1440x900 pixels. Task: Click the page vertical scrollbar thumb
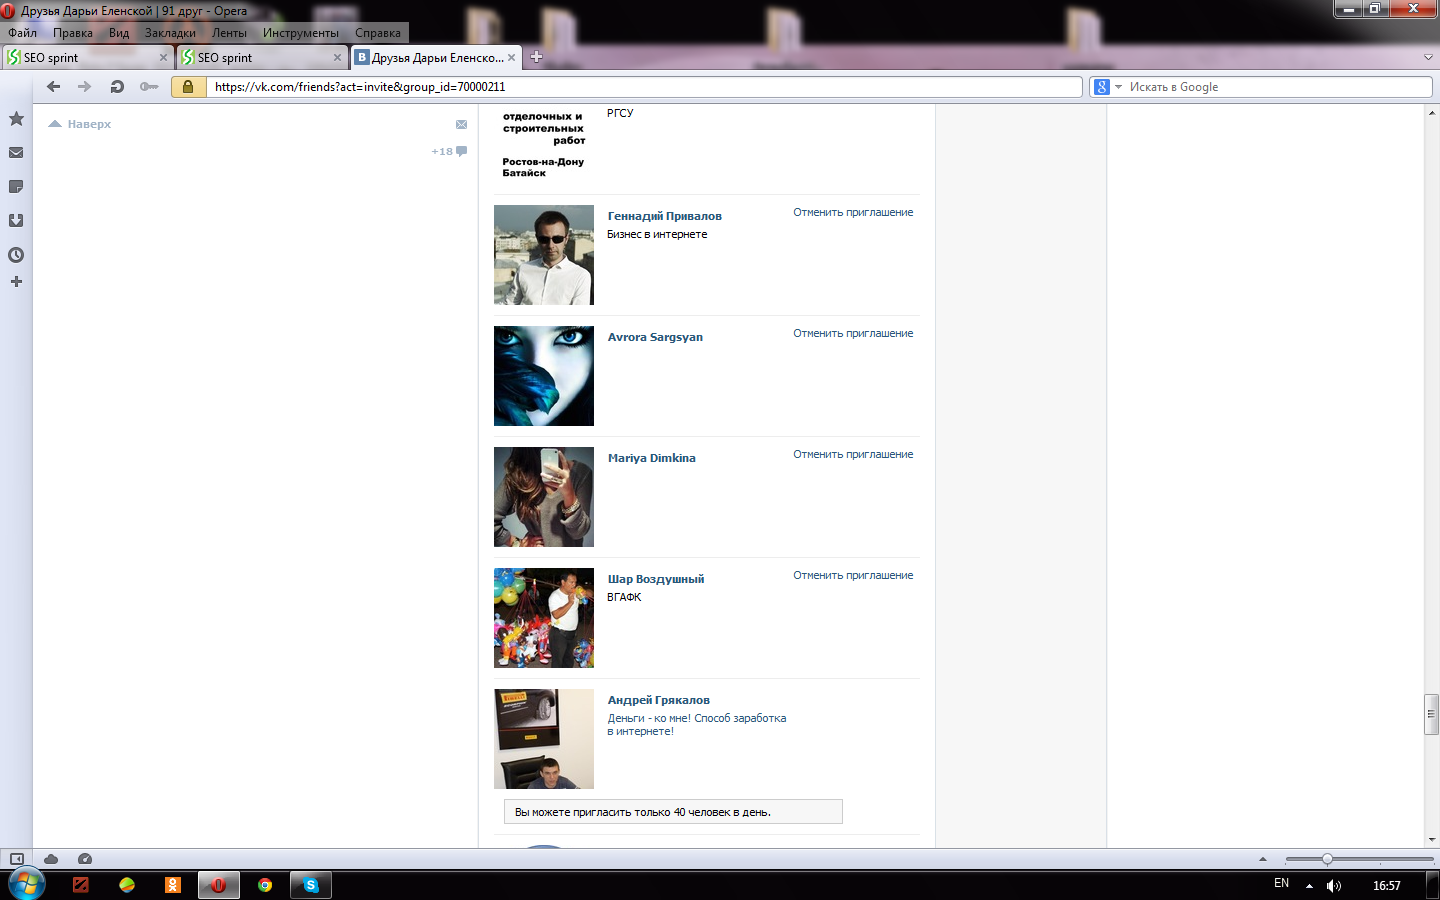point(1432,714)
